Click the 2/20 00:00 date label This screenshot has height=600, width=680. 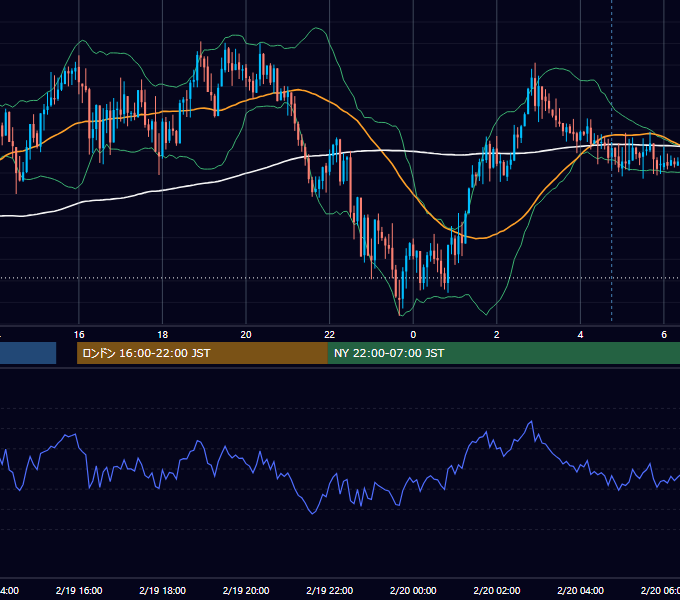click(413, 590)
